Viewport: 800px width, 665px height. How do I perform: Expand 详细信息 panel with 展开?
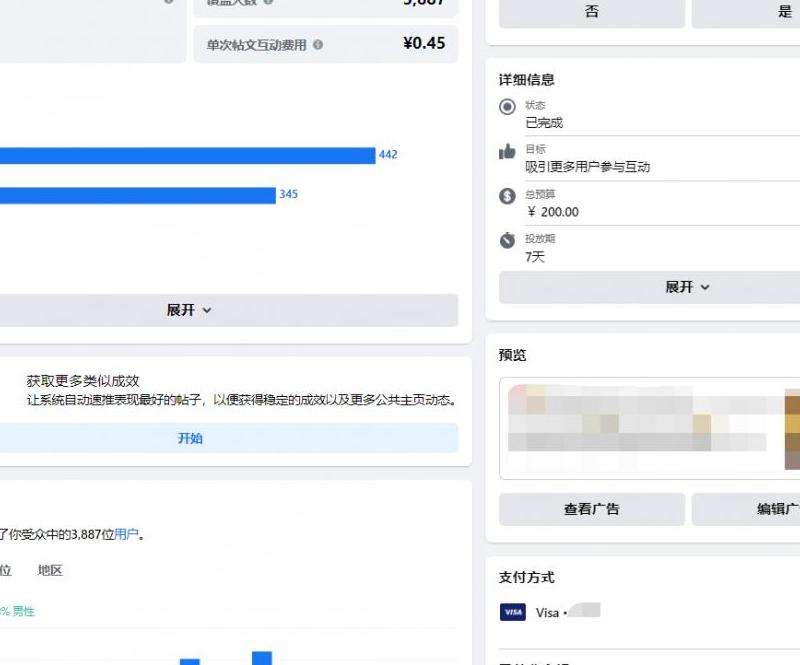pyautogui.click(x=687, y=287)
